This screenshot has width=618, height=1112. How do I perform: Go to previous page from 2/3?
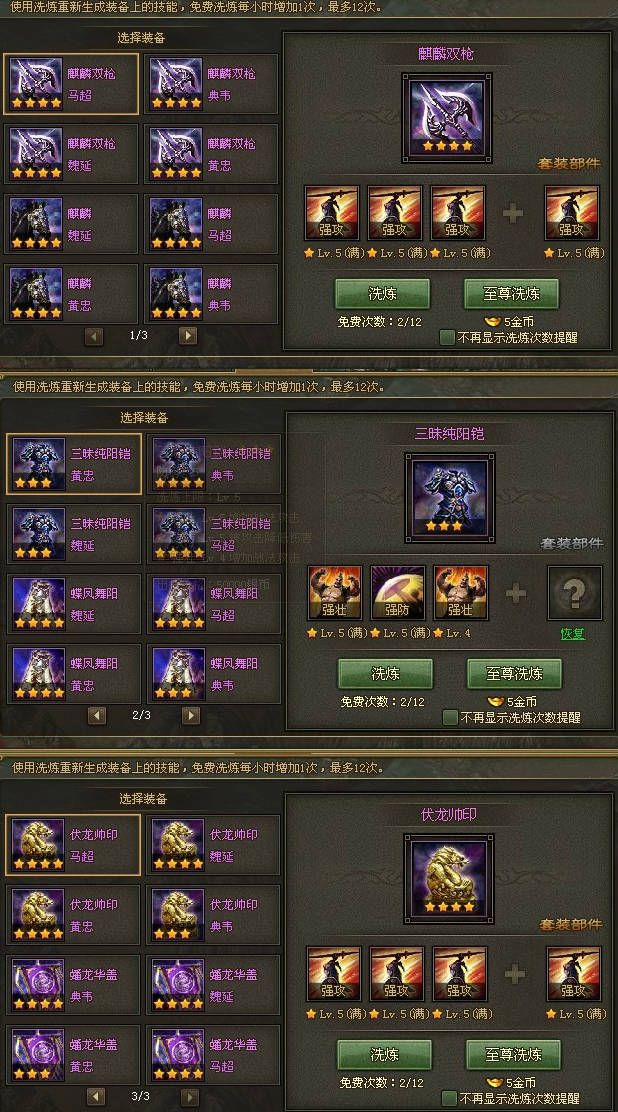pyautogui.click(x=97, y=716)
